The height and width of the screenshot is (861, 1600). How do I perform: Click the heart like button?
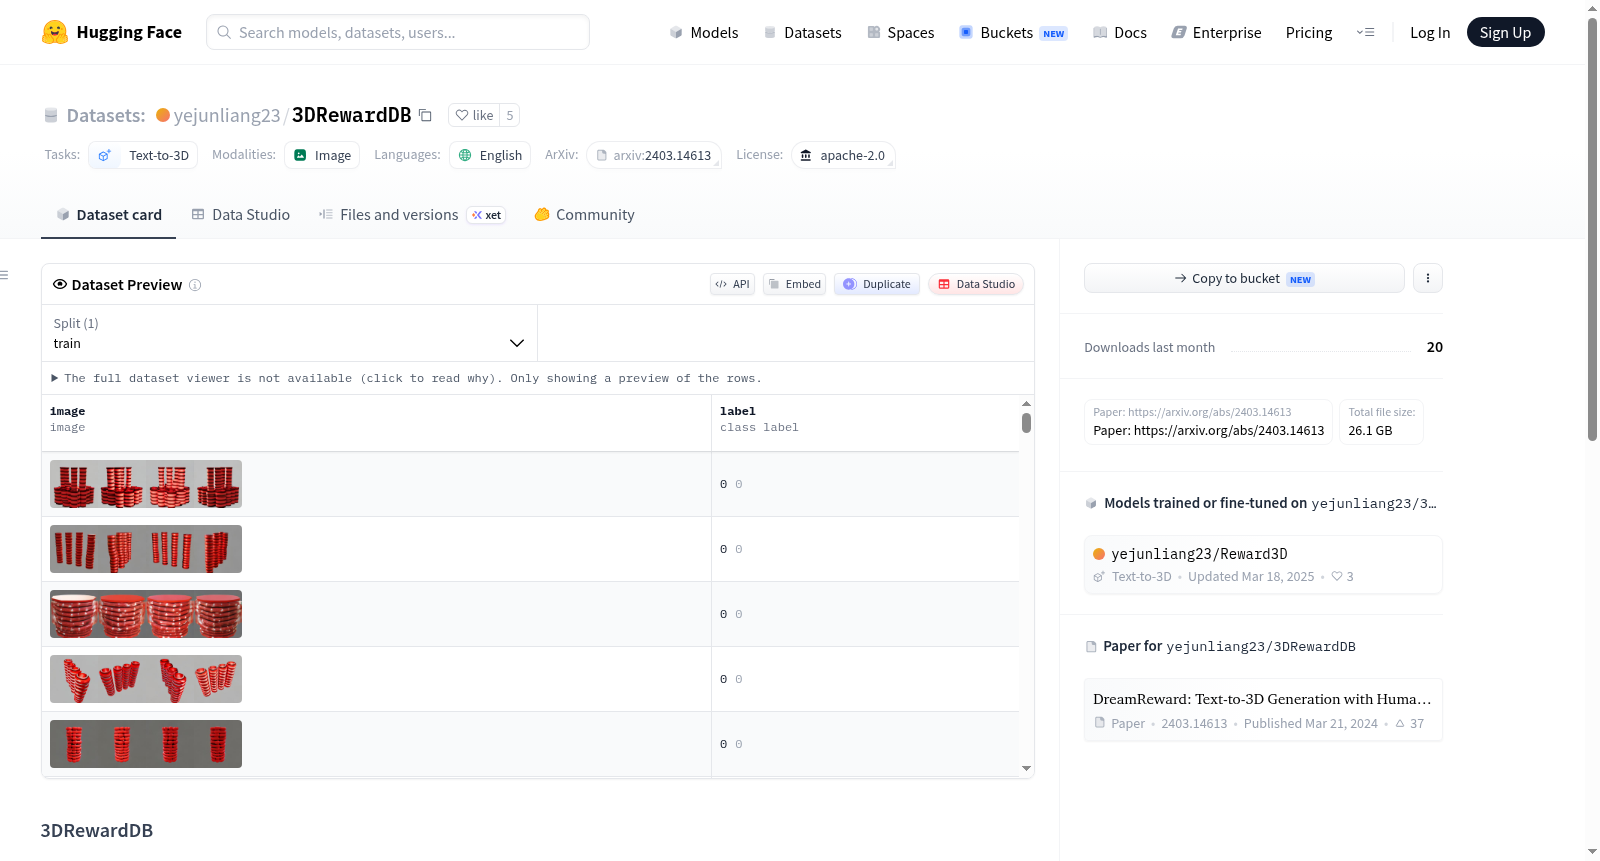click(474, 115)
